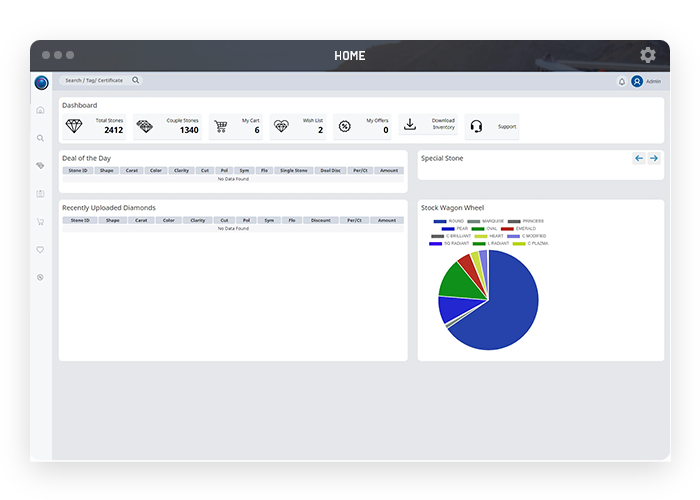Click Total Stones count 2412

coord(113,130)
